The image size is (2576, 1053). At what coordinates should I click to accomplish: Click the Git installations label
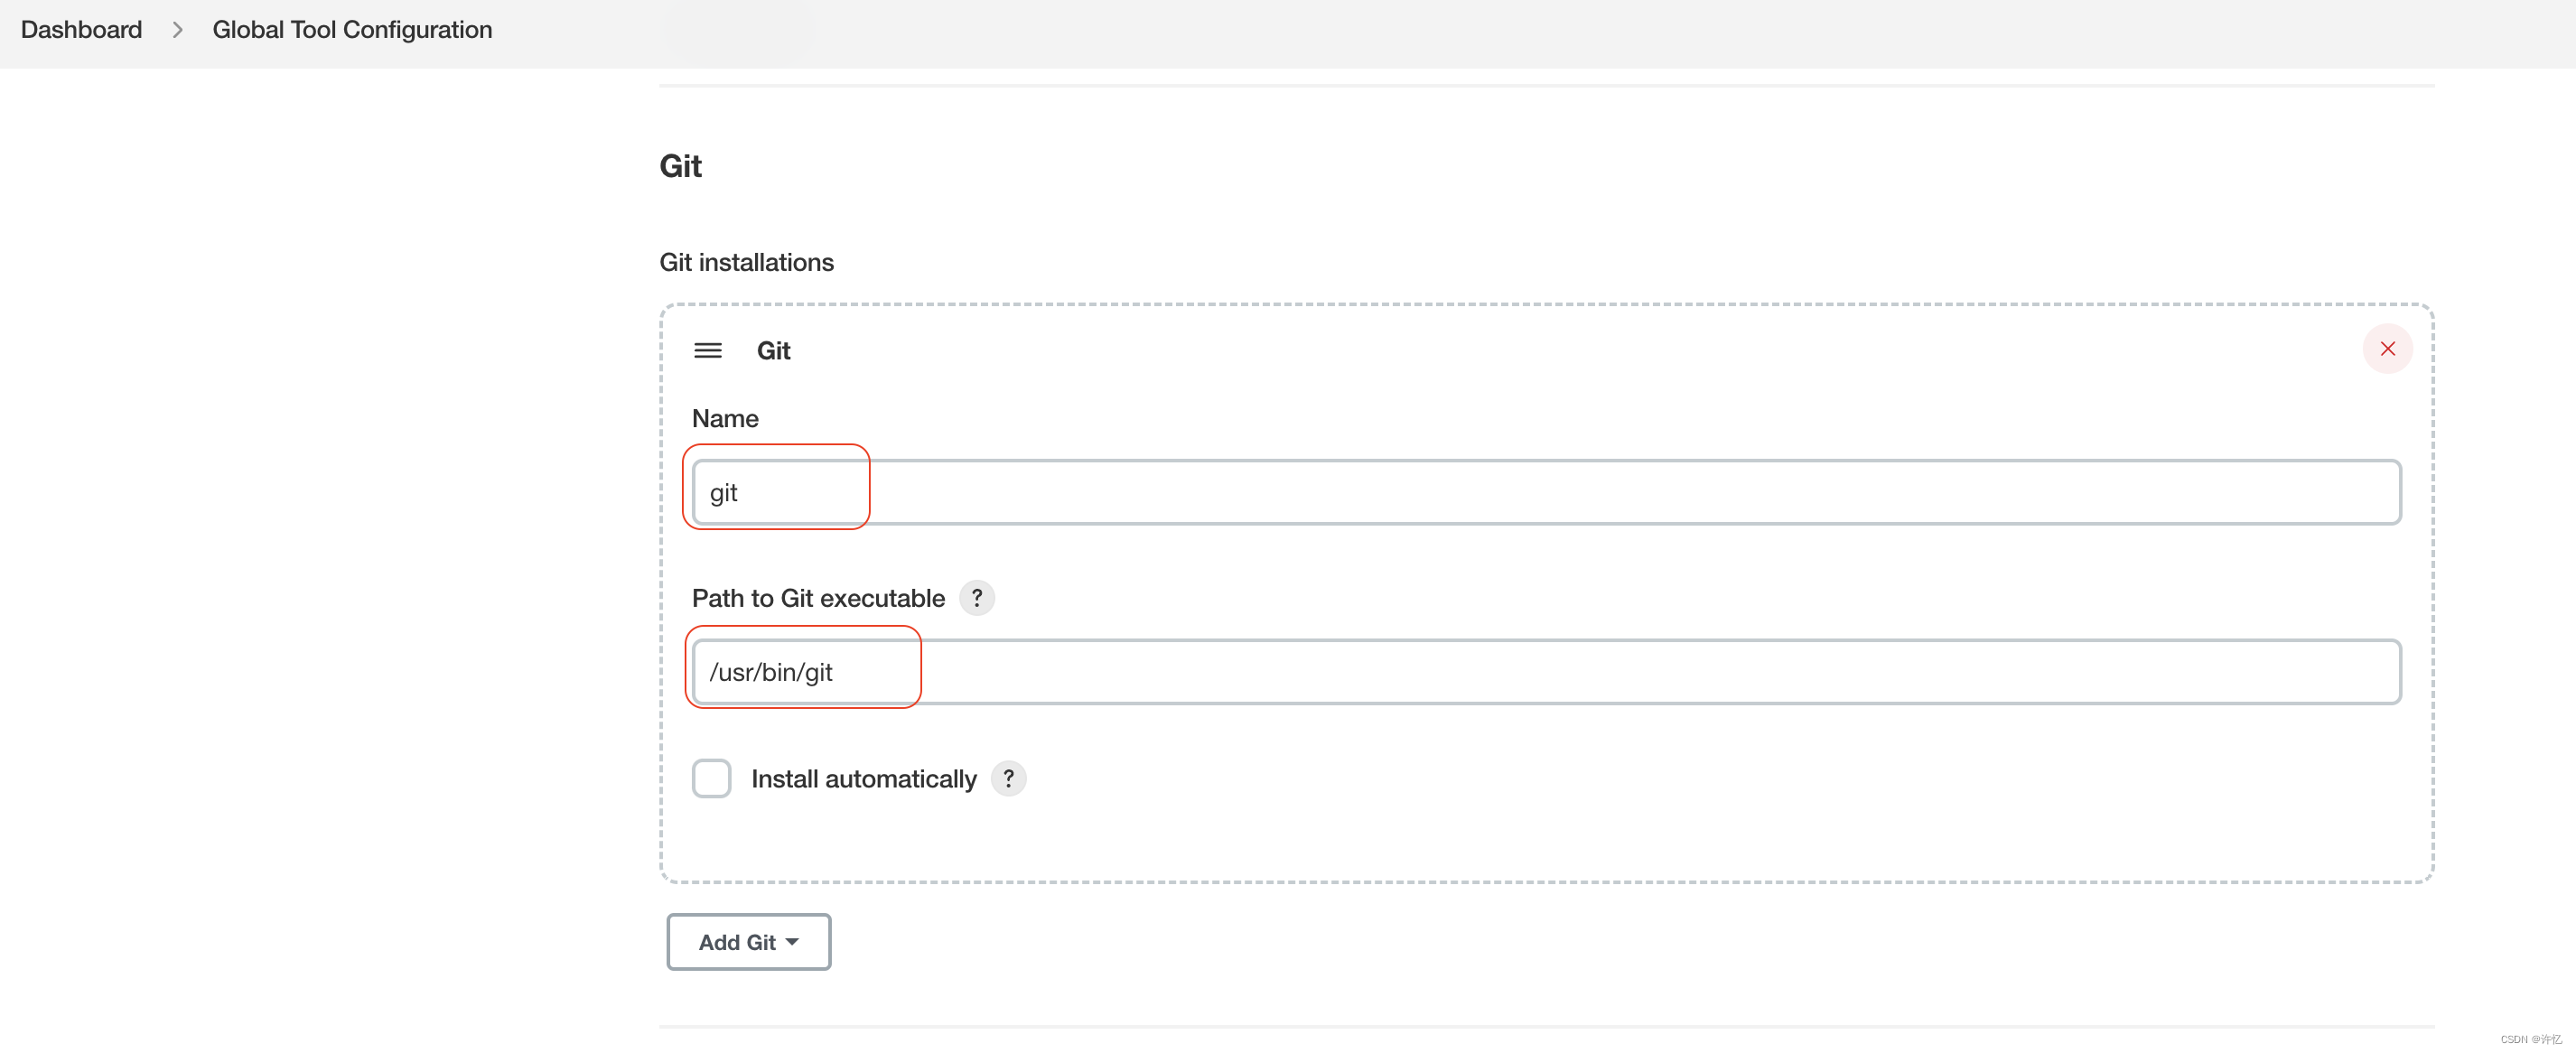[746, 262]
